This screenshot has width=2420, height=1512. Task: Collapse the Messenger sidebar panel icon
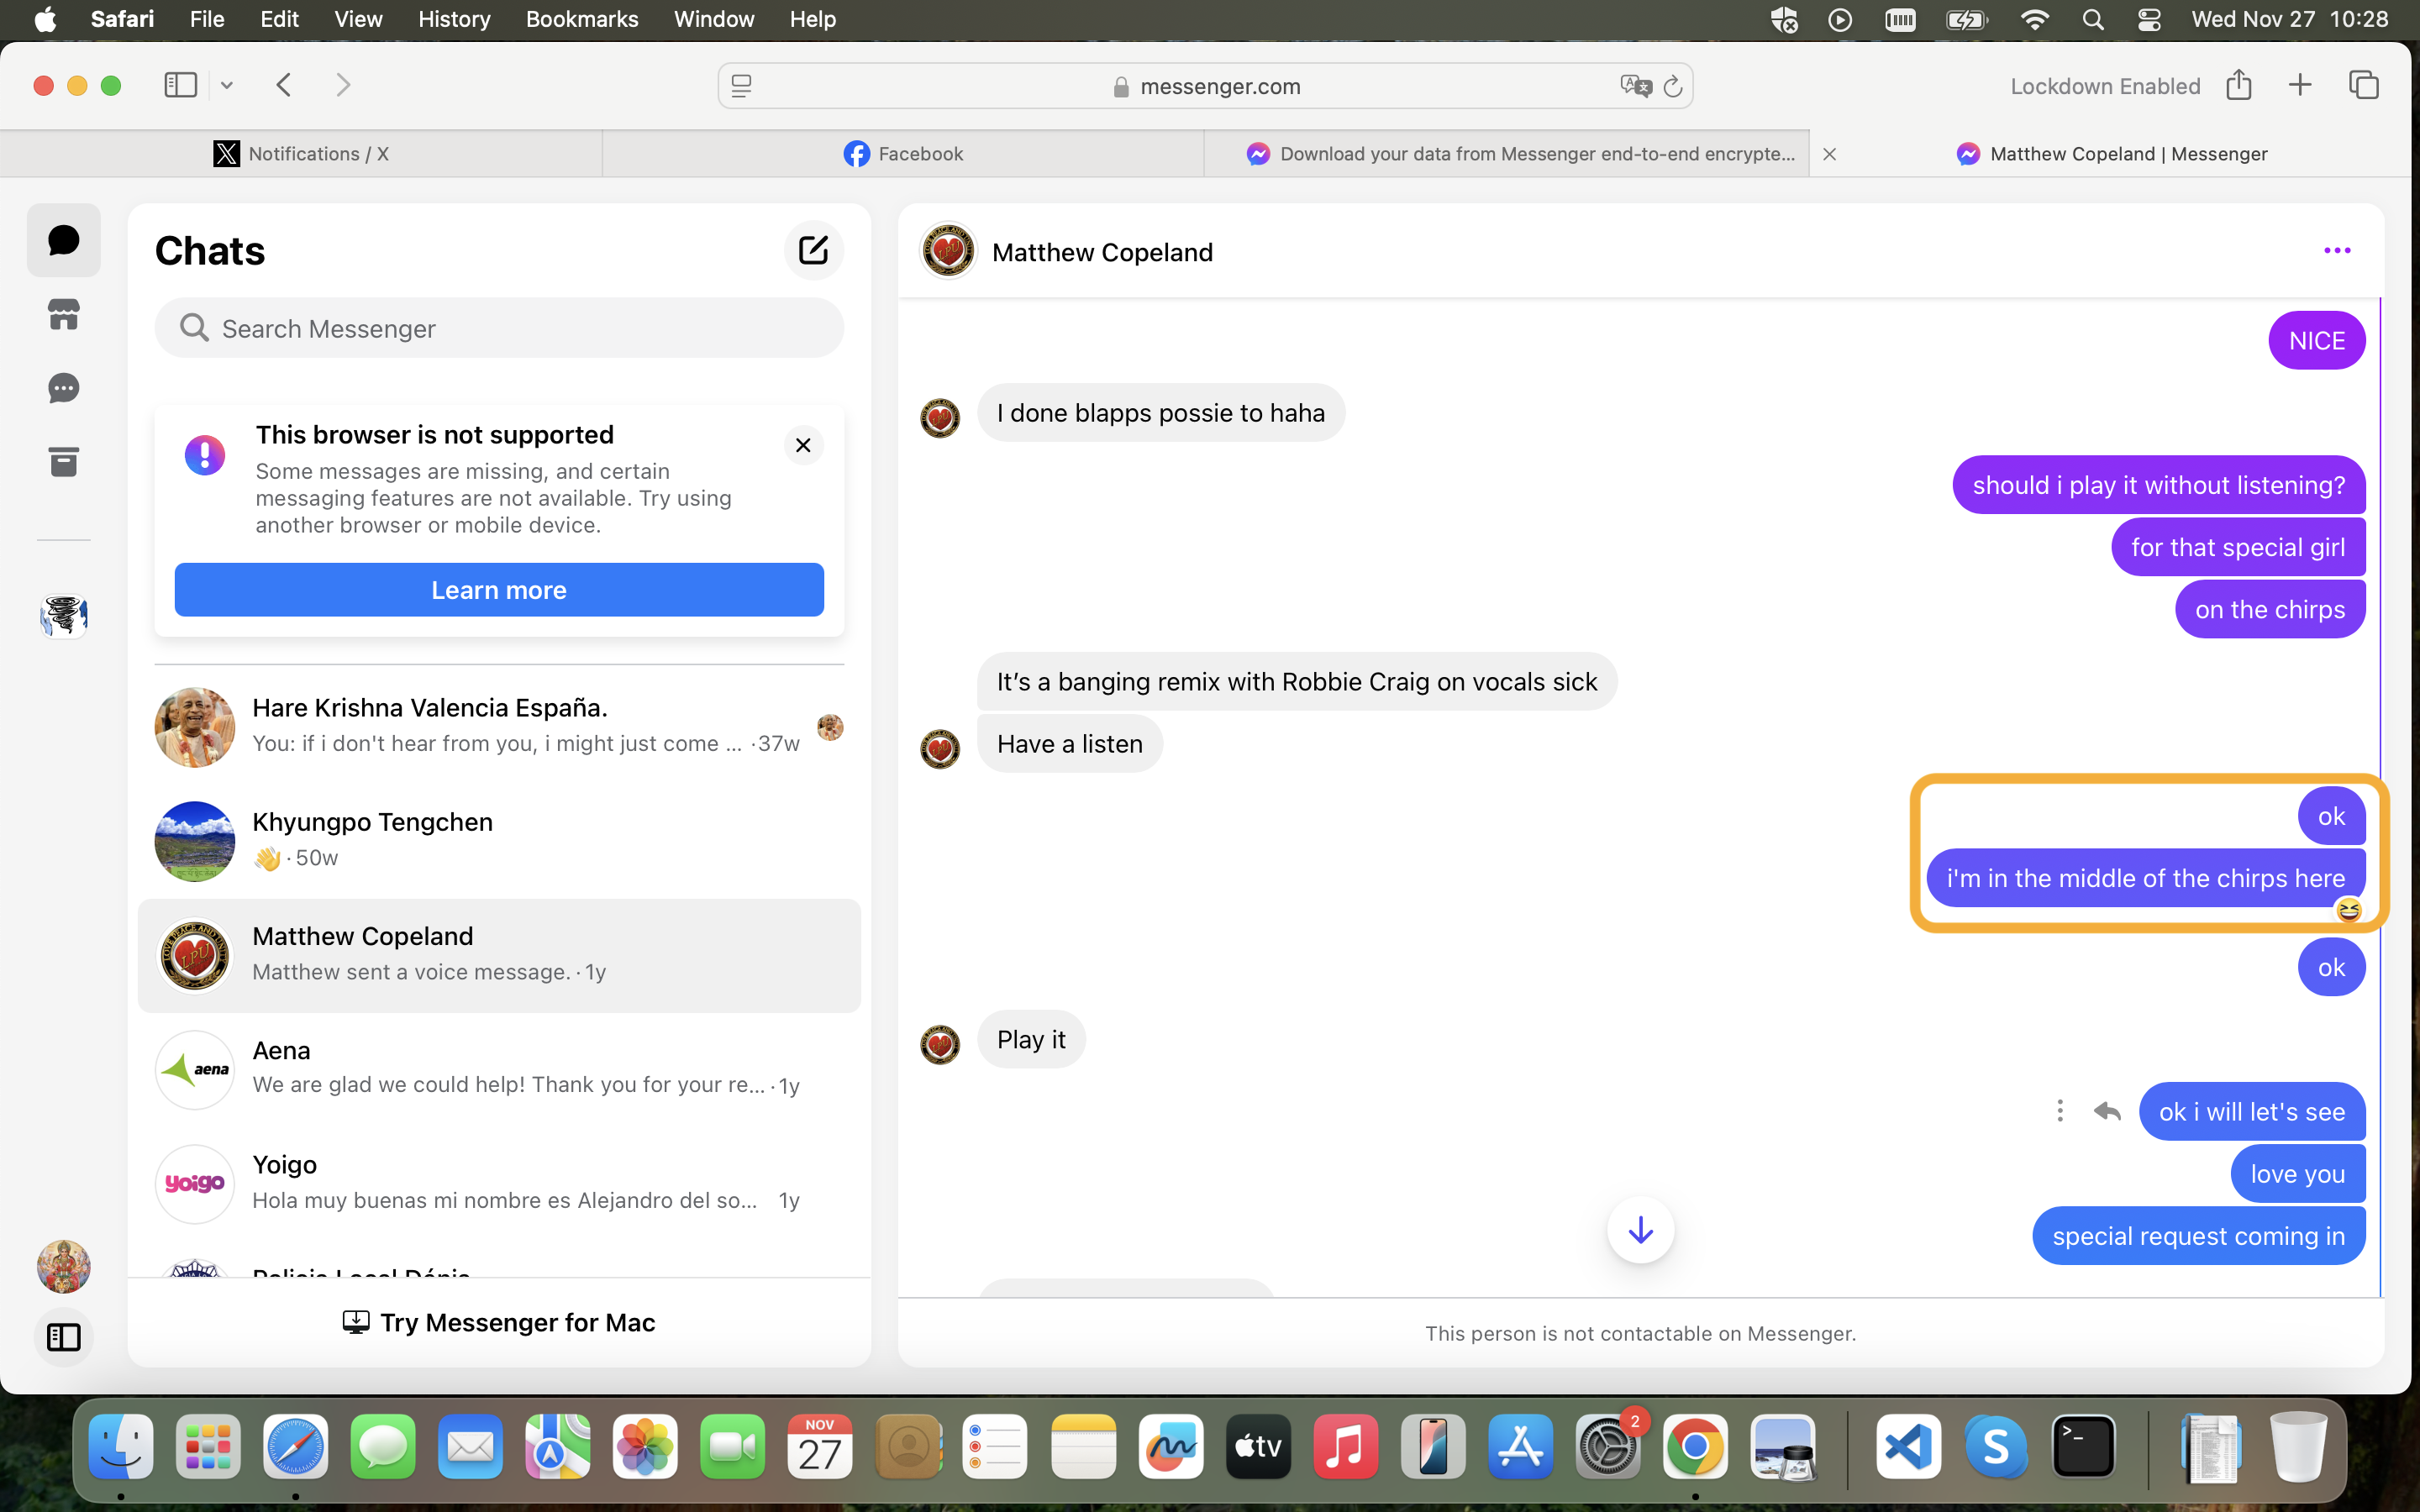tap(64, 1337)
